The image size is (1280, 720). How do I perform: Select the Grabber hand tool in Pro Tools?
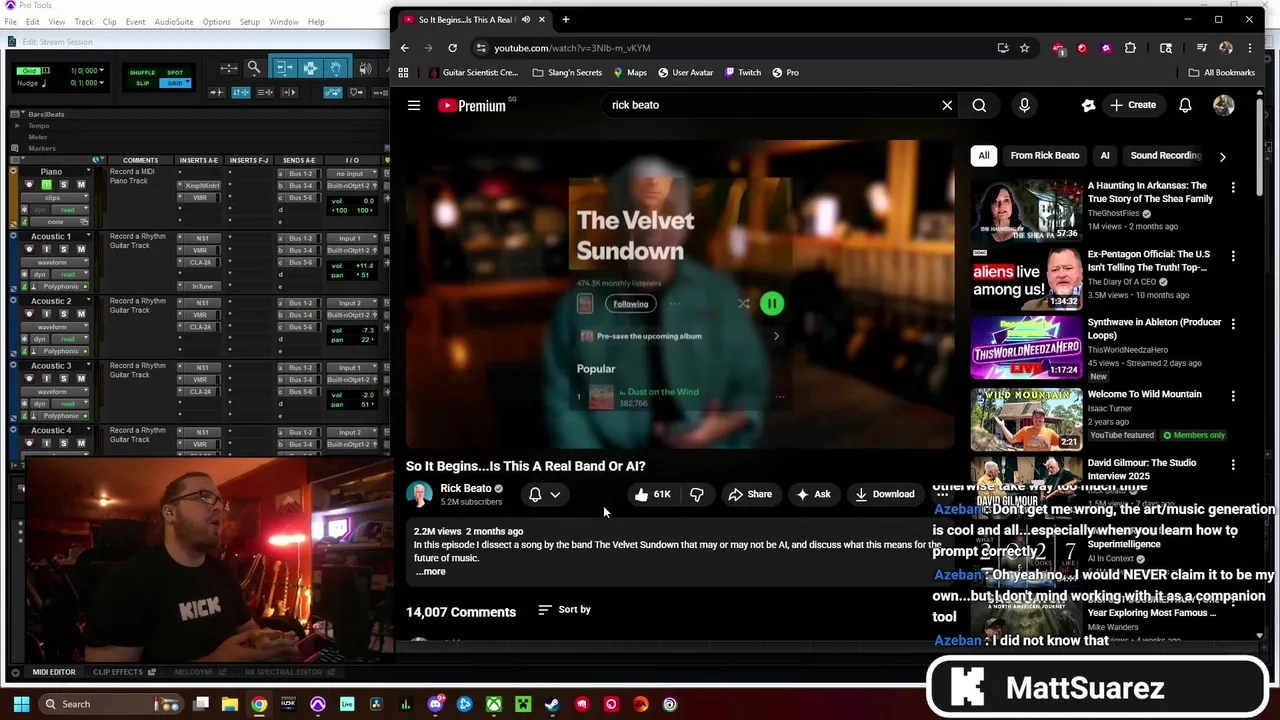[336, 68]
